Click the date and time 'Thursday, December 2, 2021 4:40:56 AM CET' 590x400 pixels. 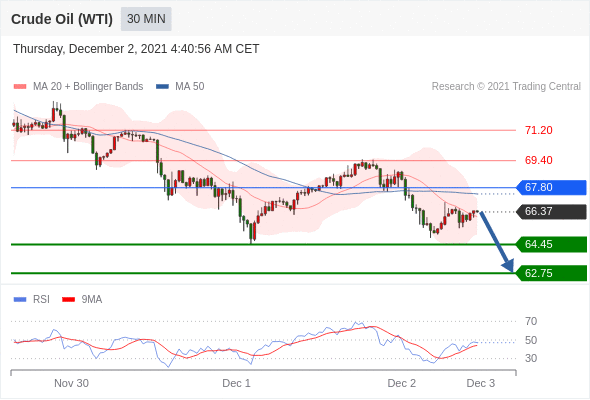point(136,49)
